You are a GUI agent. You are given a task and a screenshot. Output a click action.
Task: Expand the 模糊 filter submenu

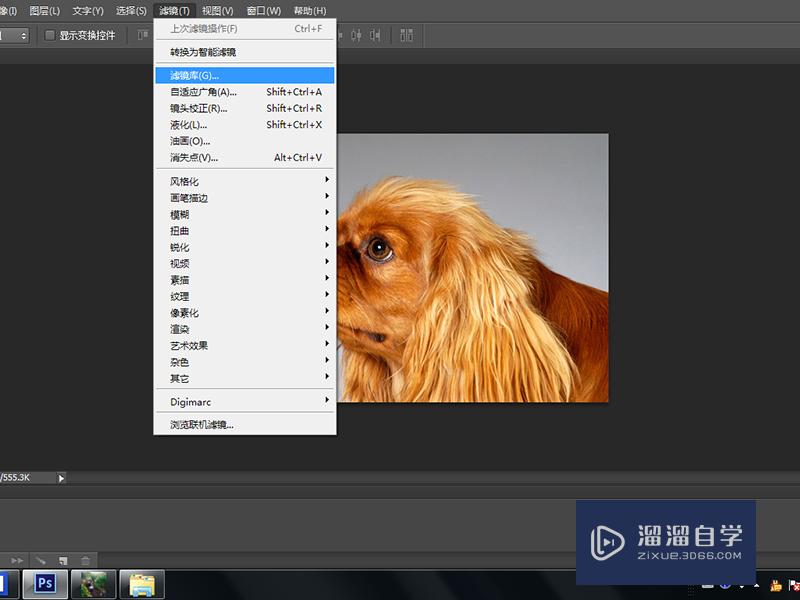pos(180,214)
